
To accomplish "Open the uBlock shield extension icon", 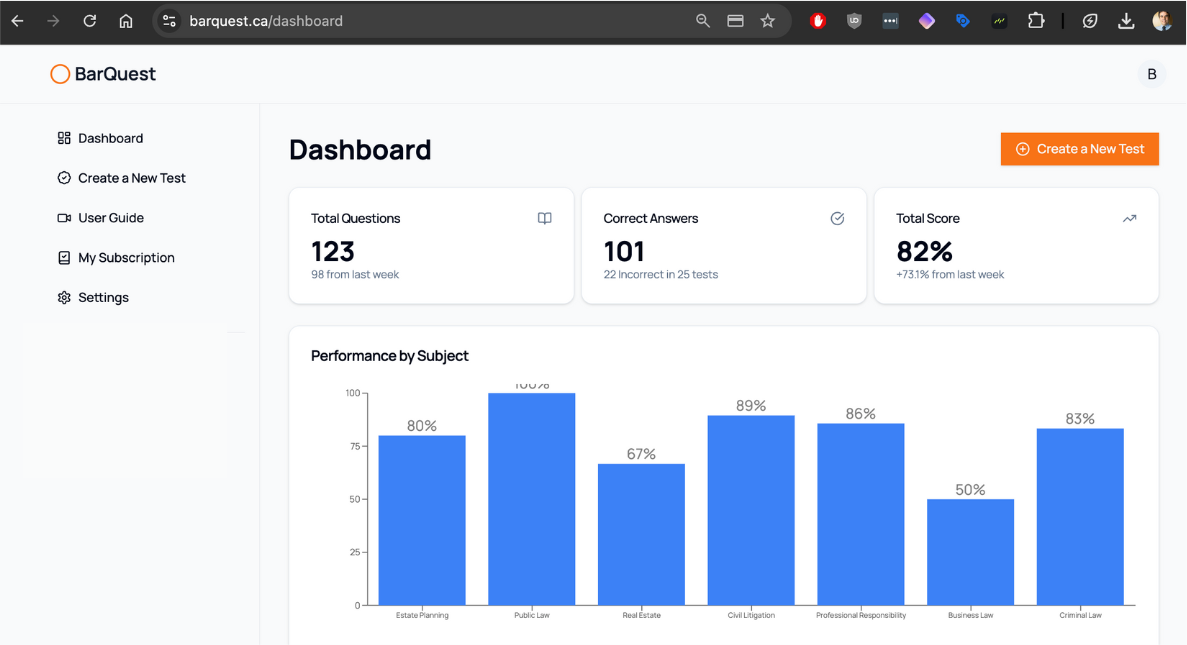I will tap(854, 21).
